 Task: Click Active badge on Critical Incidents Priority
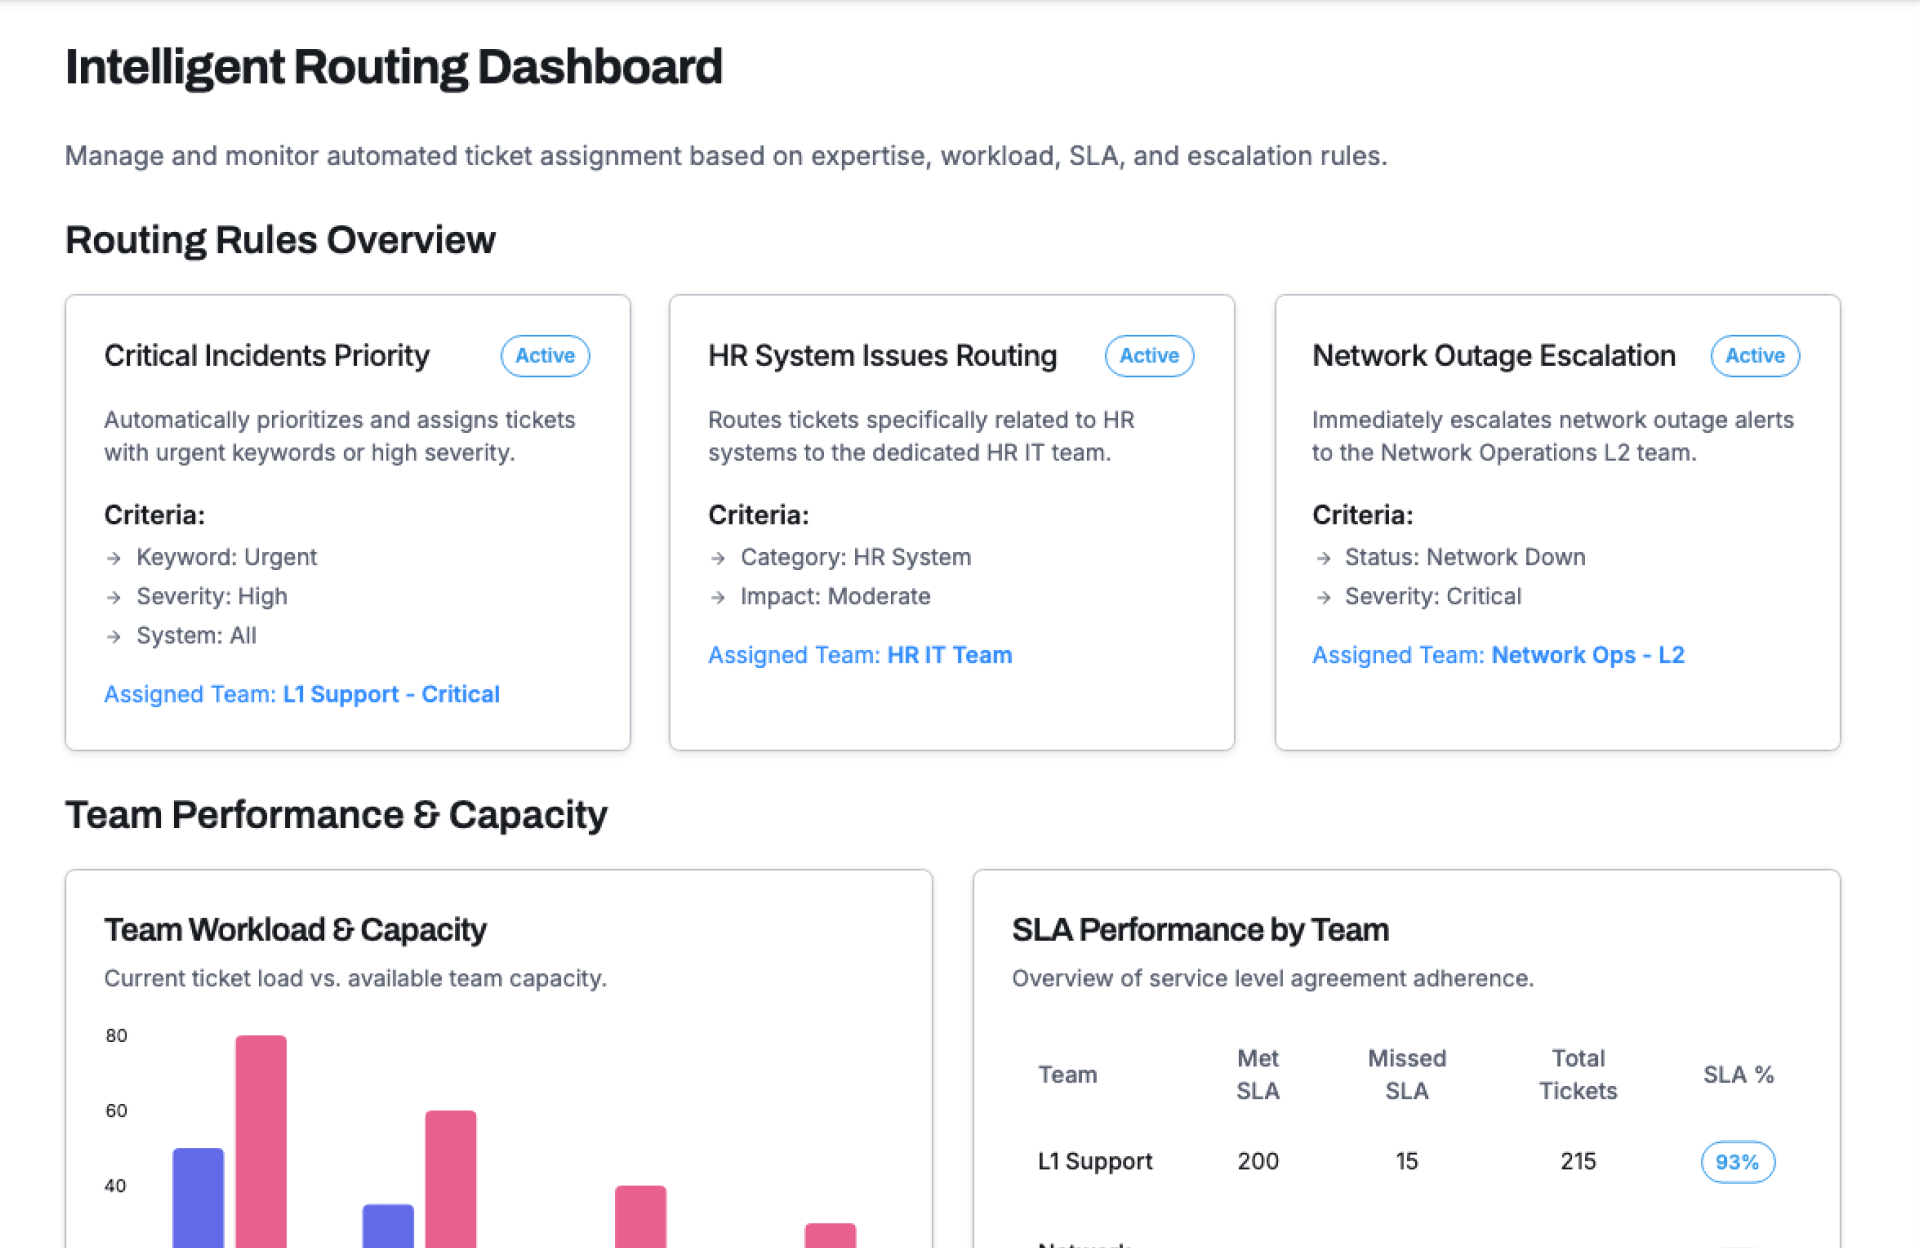tap(545, 356)
